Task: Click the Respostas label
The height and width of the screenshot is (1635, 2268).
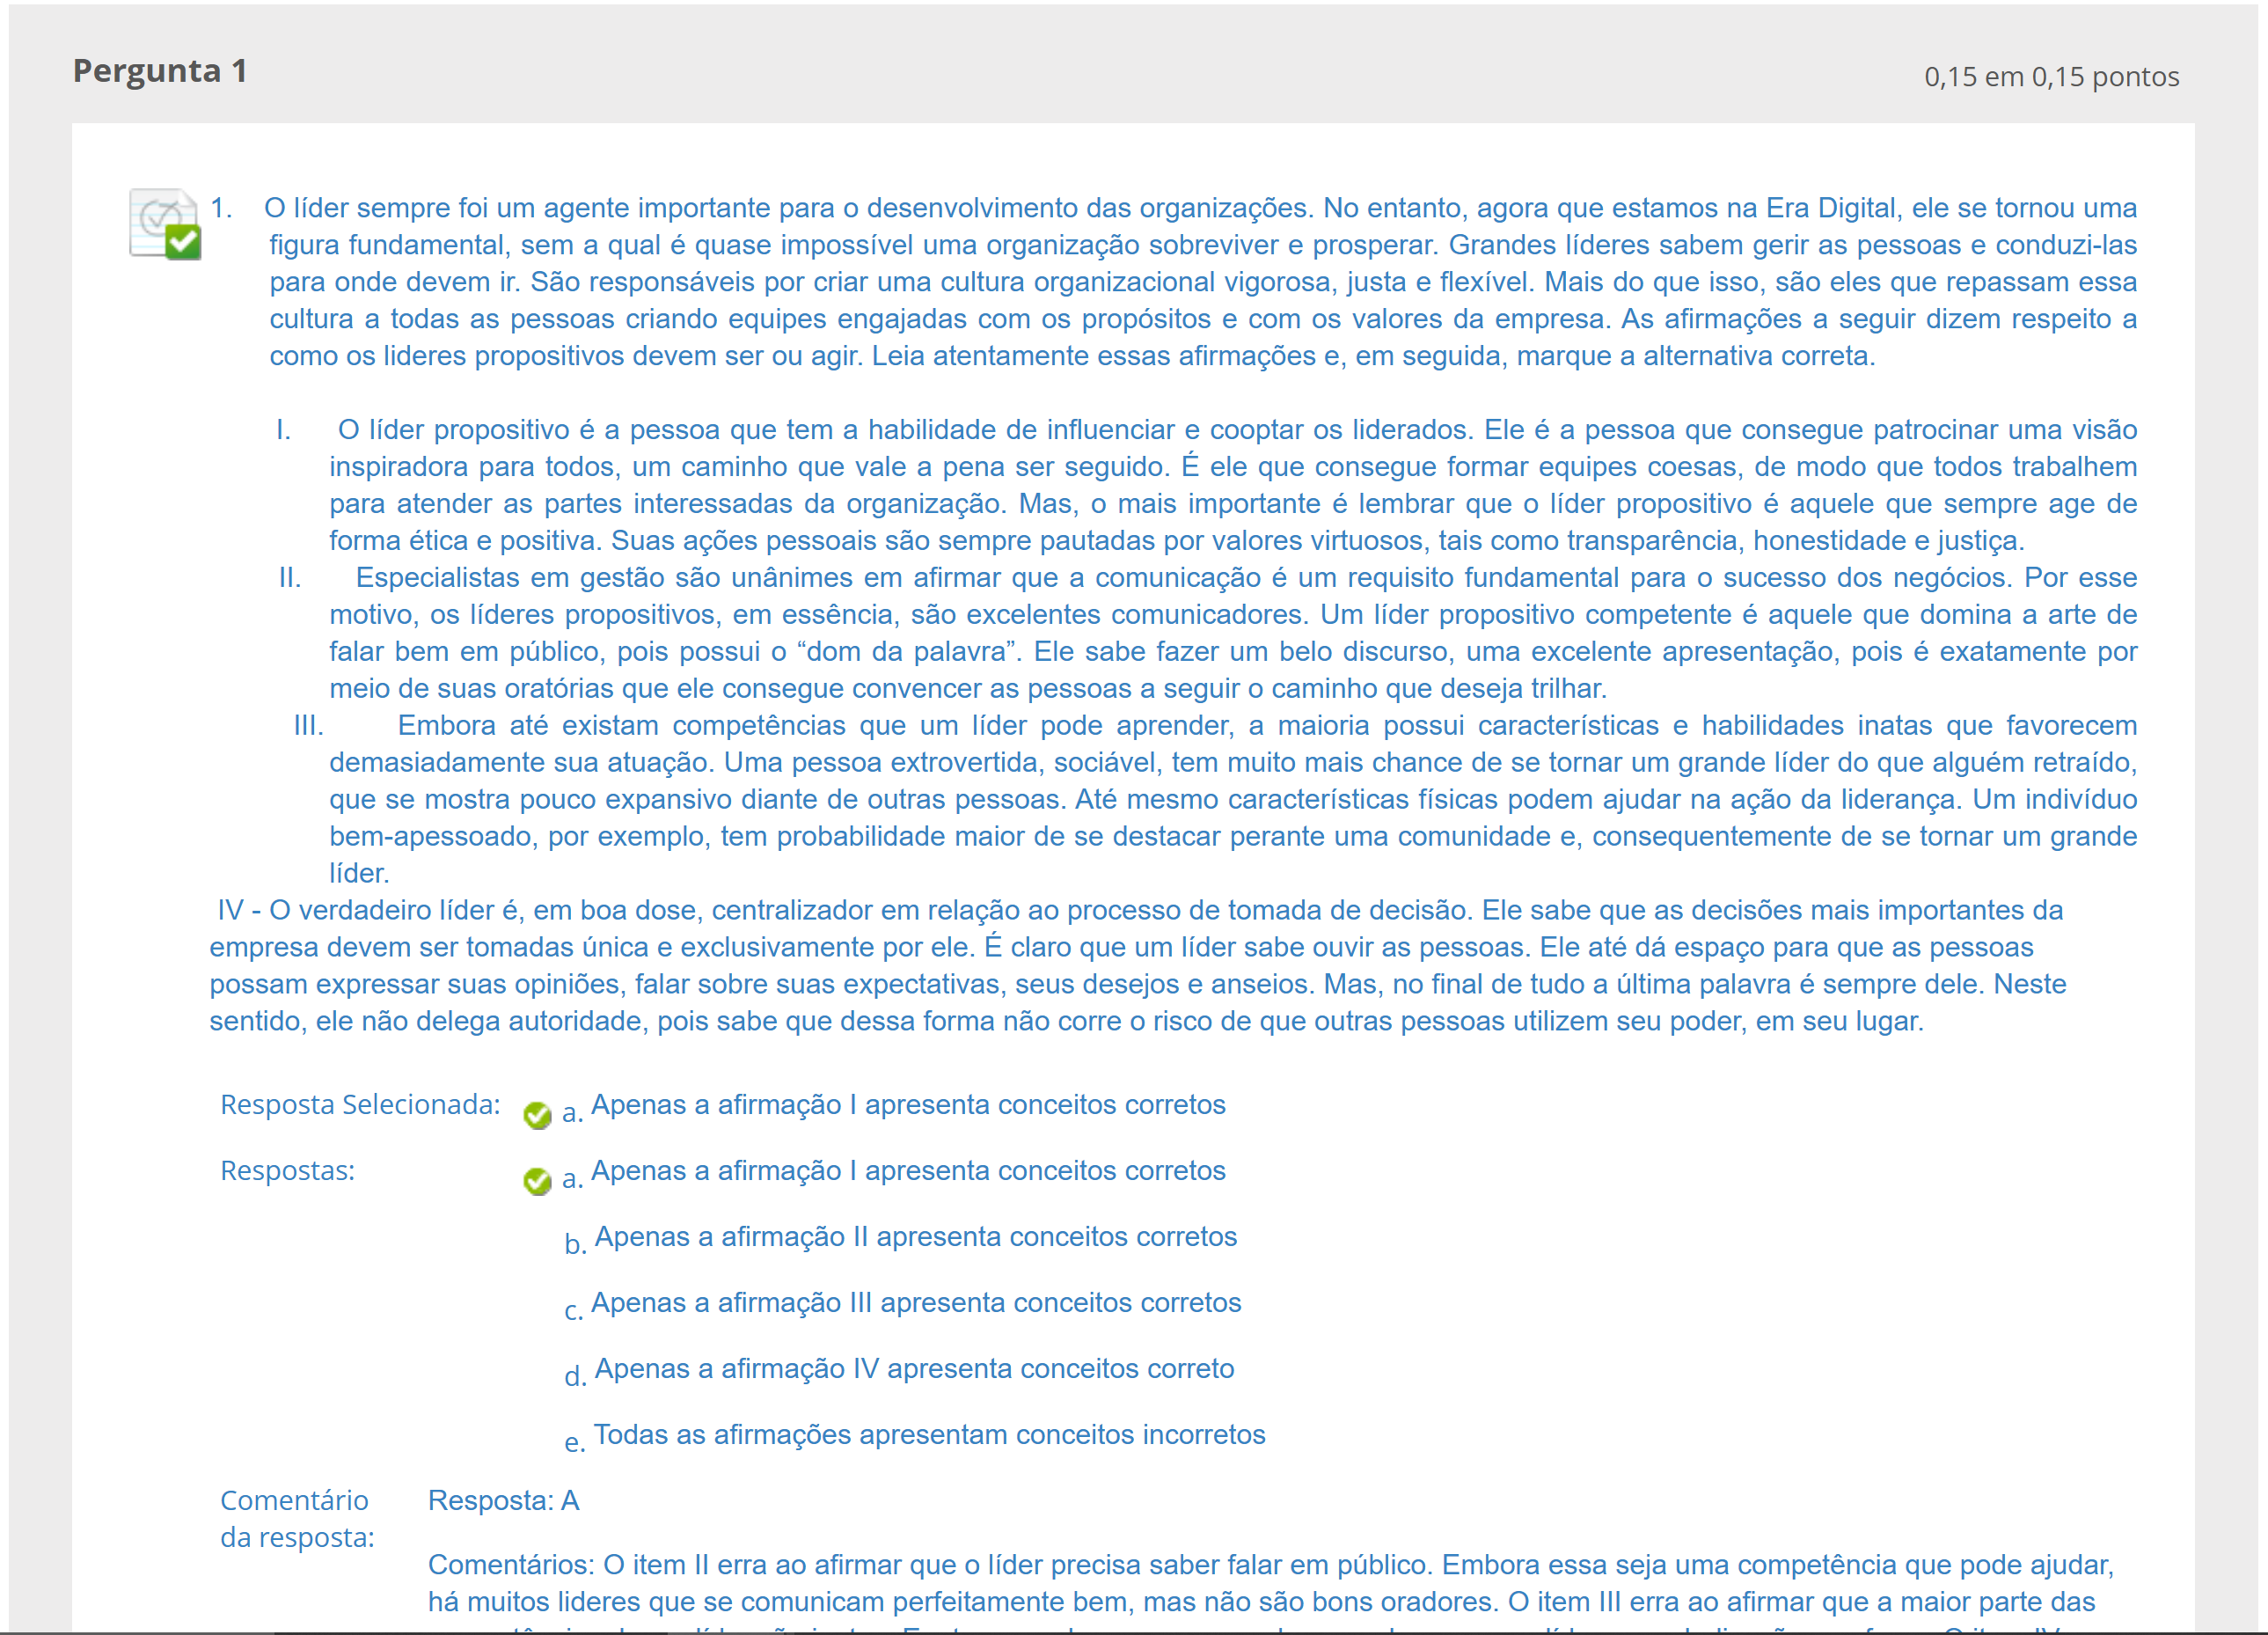Action: tap(287, 1171)
